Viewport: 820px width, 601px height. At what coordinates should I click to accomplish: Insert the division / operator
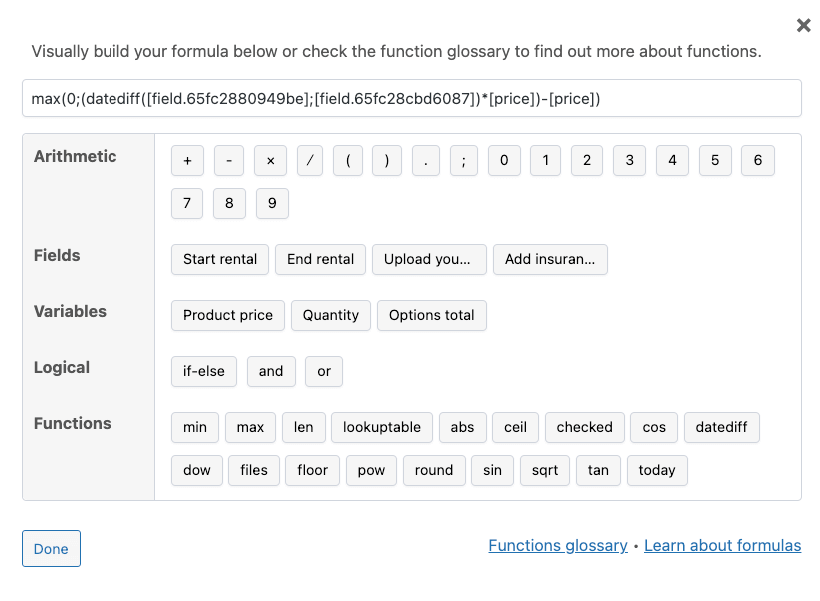coord(310,161)
